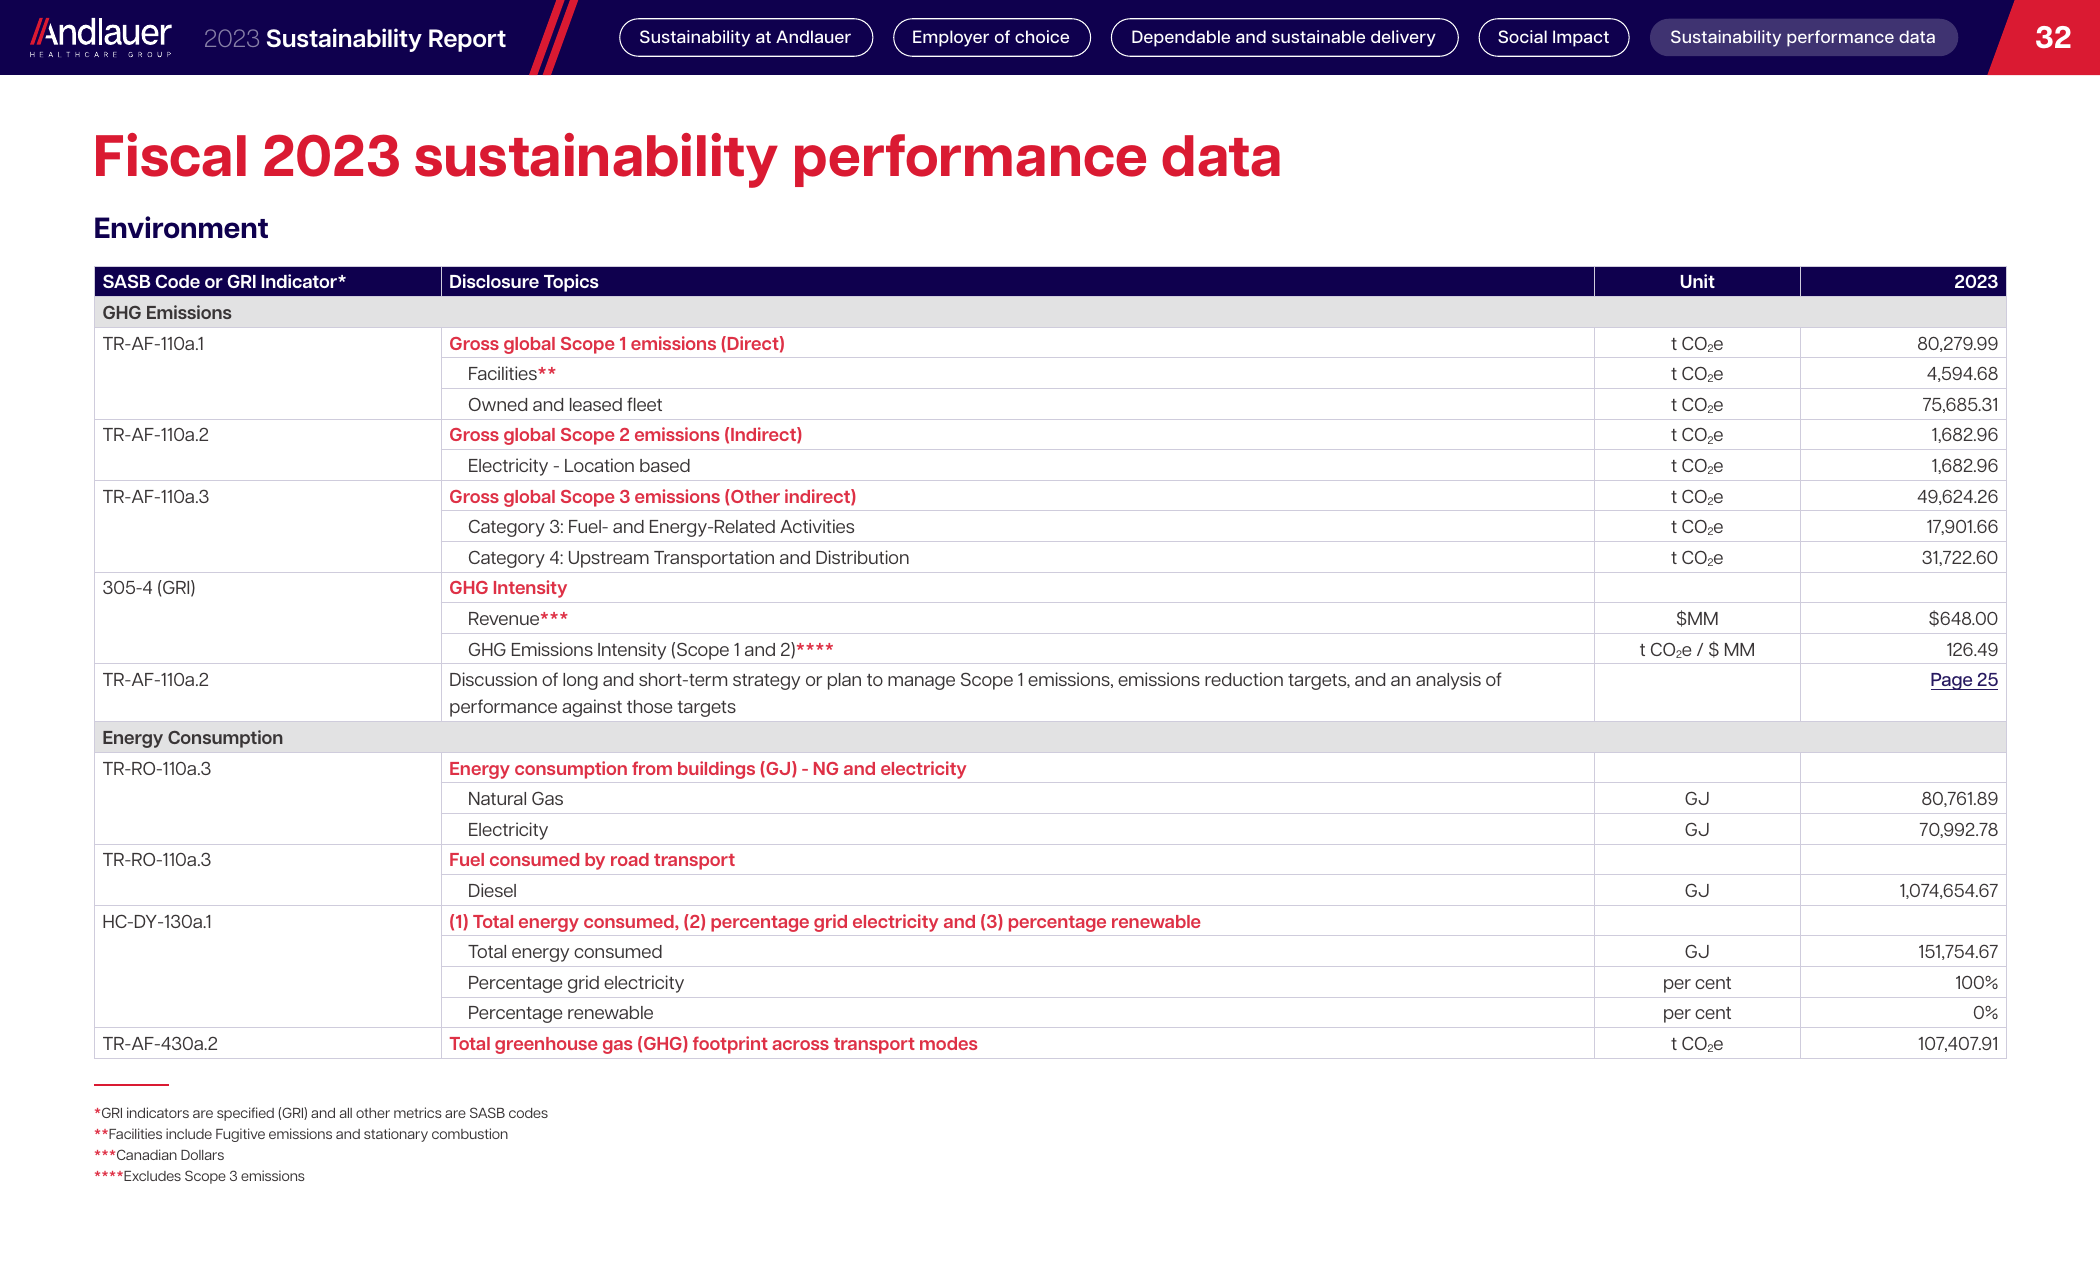Click Total greenhouse gas footprint heading
This screenshot has height=1275, width=2100.
(x=713, y=1044)
